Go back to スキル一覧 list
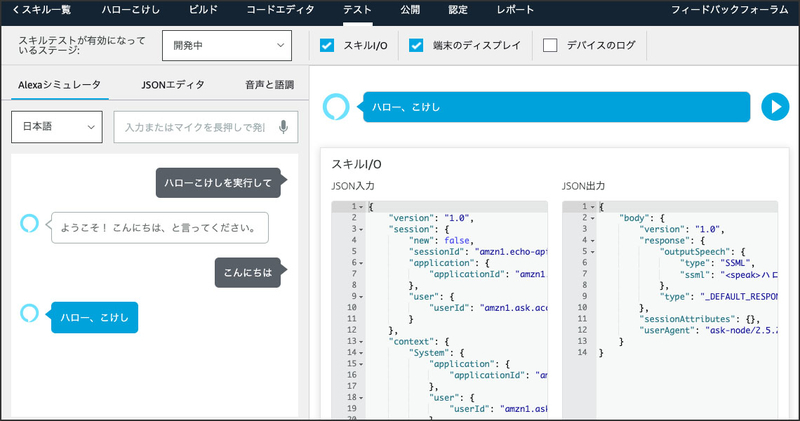This screenshot has width=800, height=421. (42, 10)
